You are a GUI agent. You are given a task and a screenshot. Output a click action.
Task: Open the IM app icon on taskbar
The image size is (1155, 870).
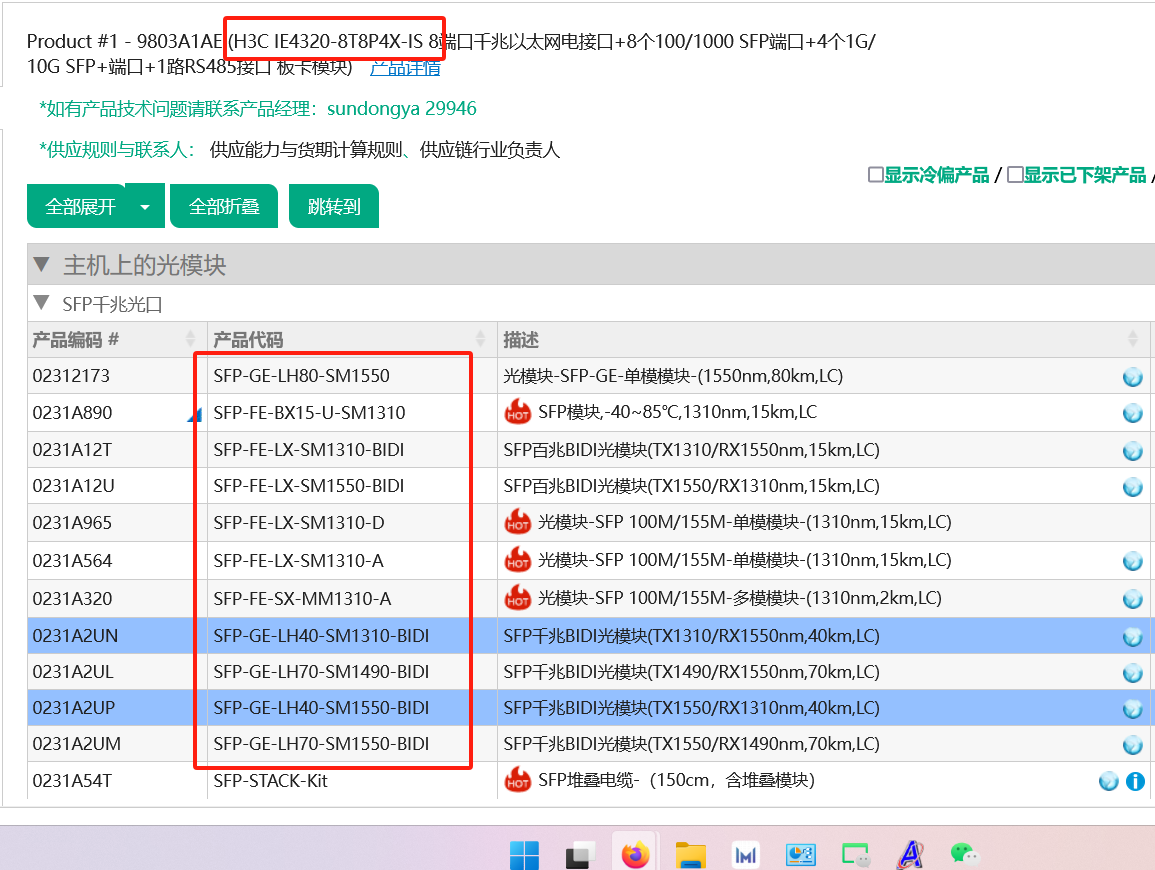coord(745,855)
